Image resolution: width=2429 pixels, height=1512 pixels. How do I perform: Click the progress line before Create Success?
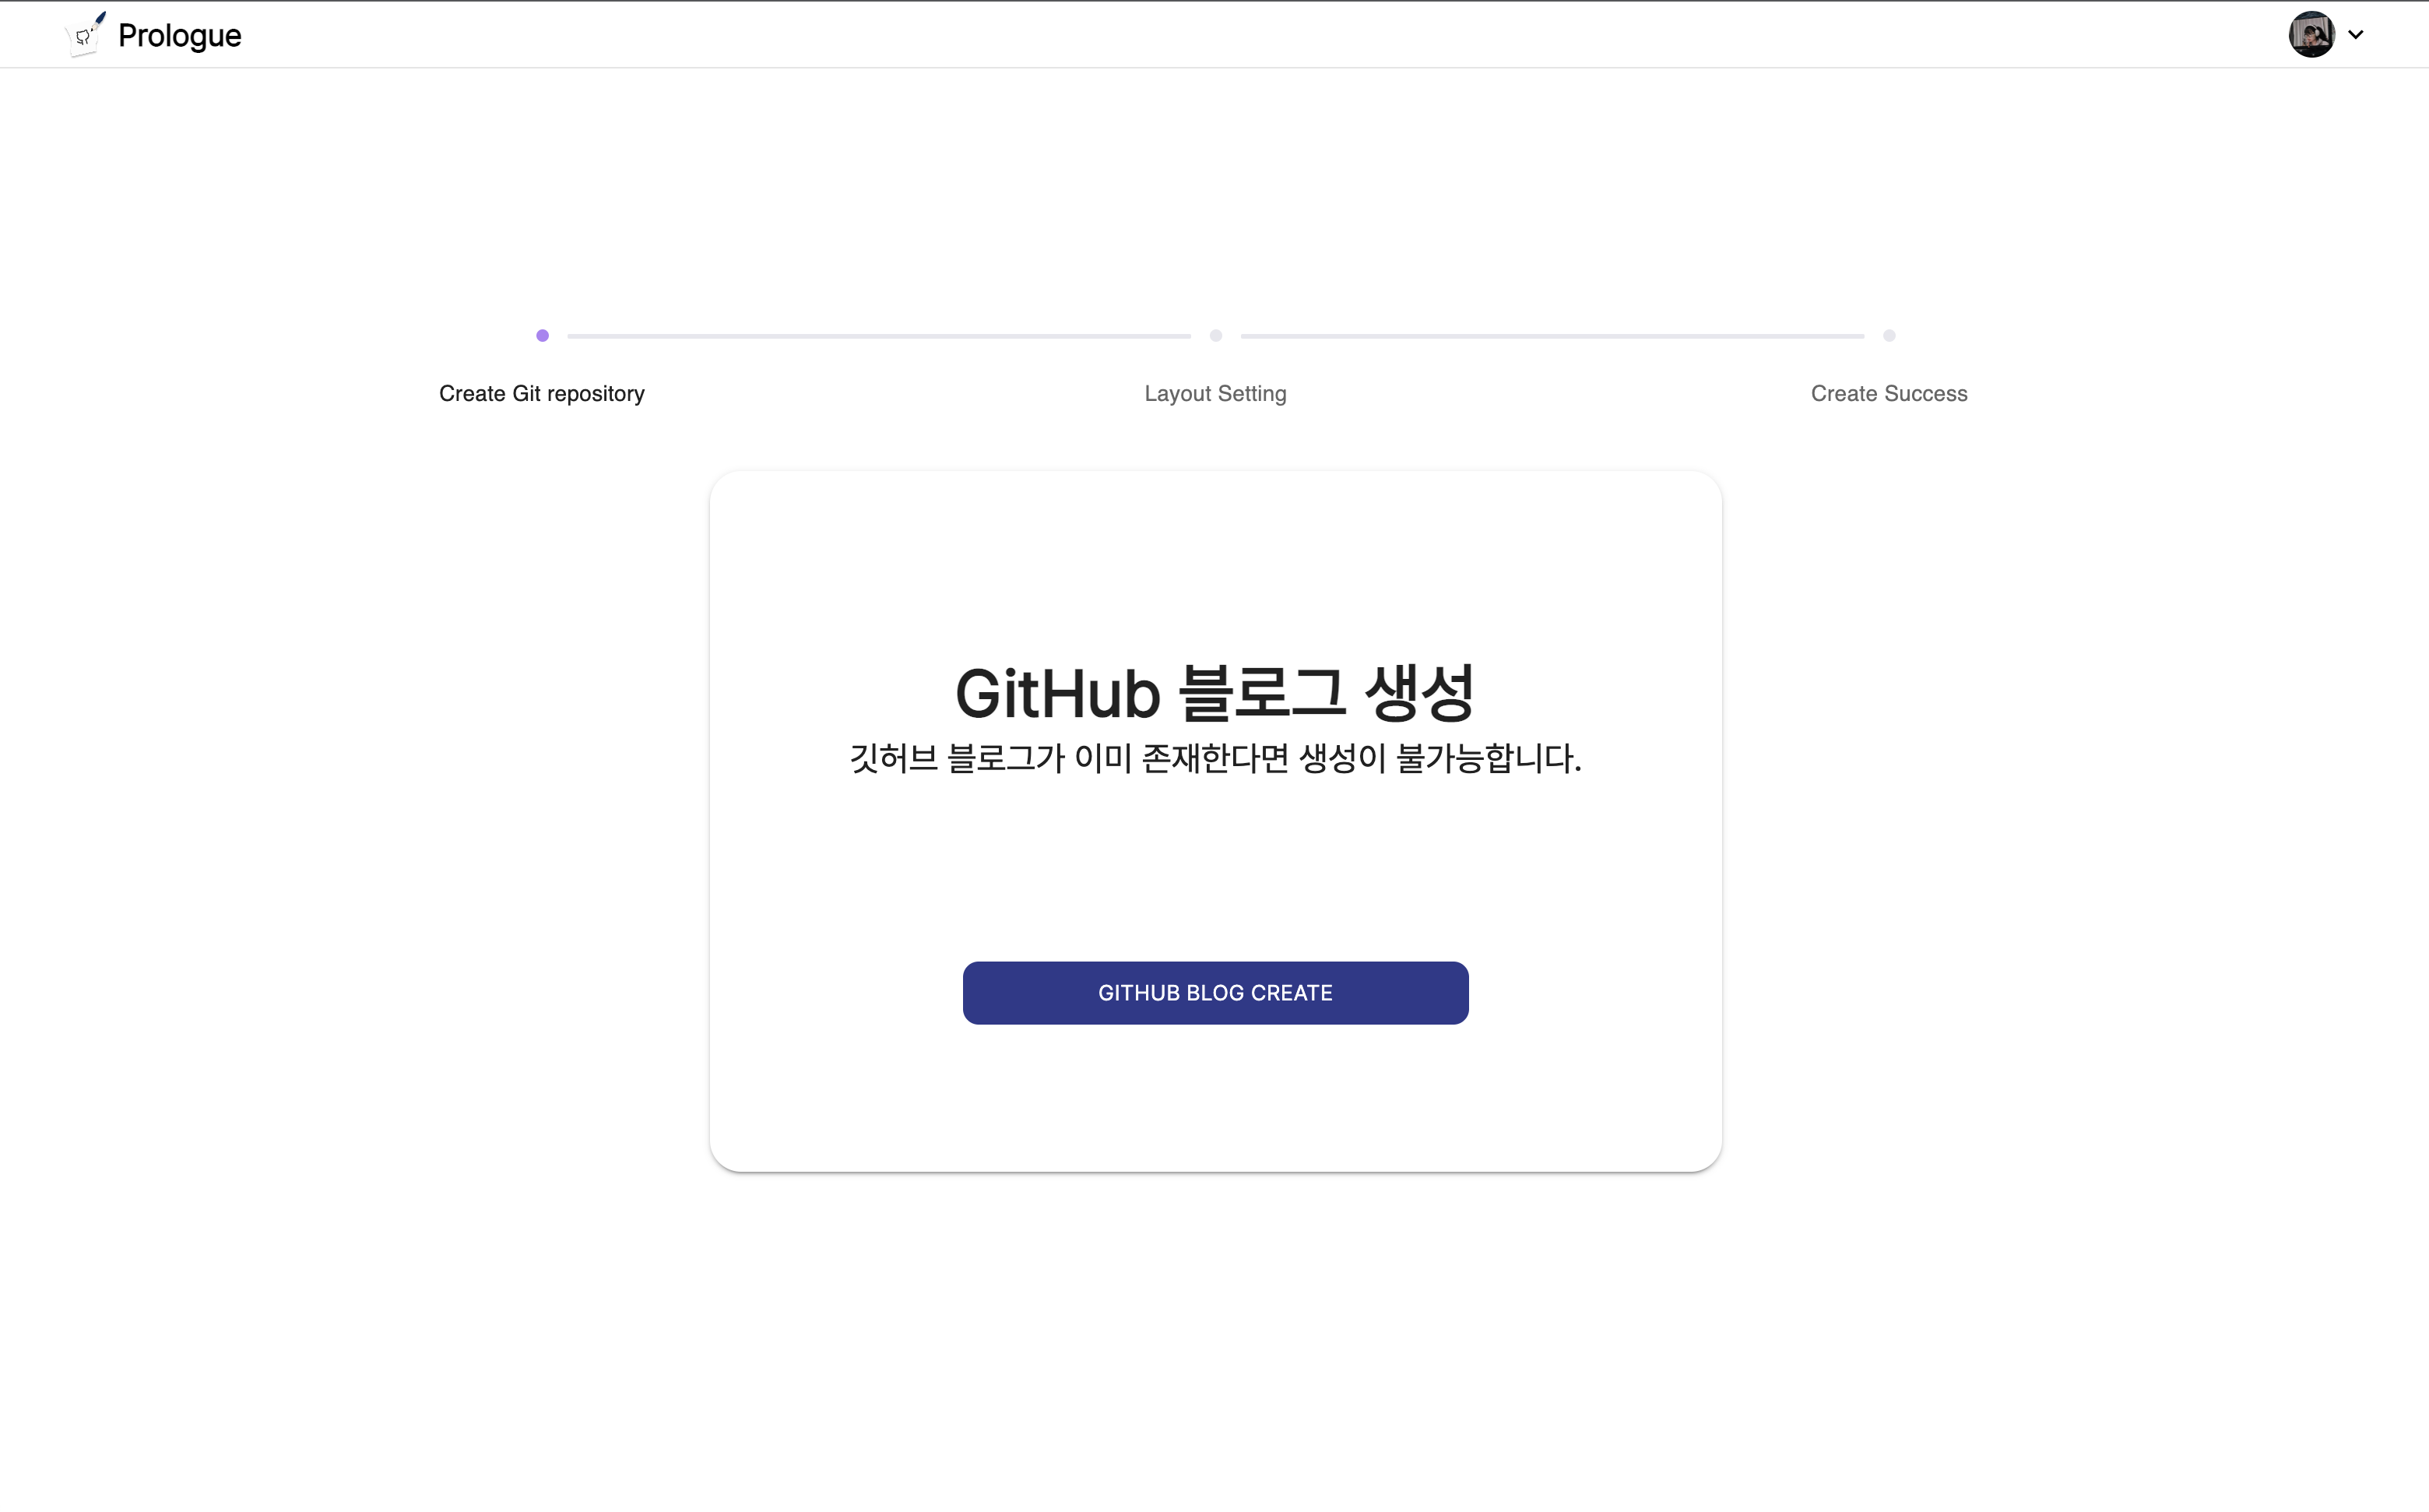[1552, 337]
